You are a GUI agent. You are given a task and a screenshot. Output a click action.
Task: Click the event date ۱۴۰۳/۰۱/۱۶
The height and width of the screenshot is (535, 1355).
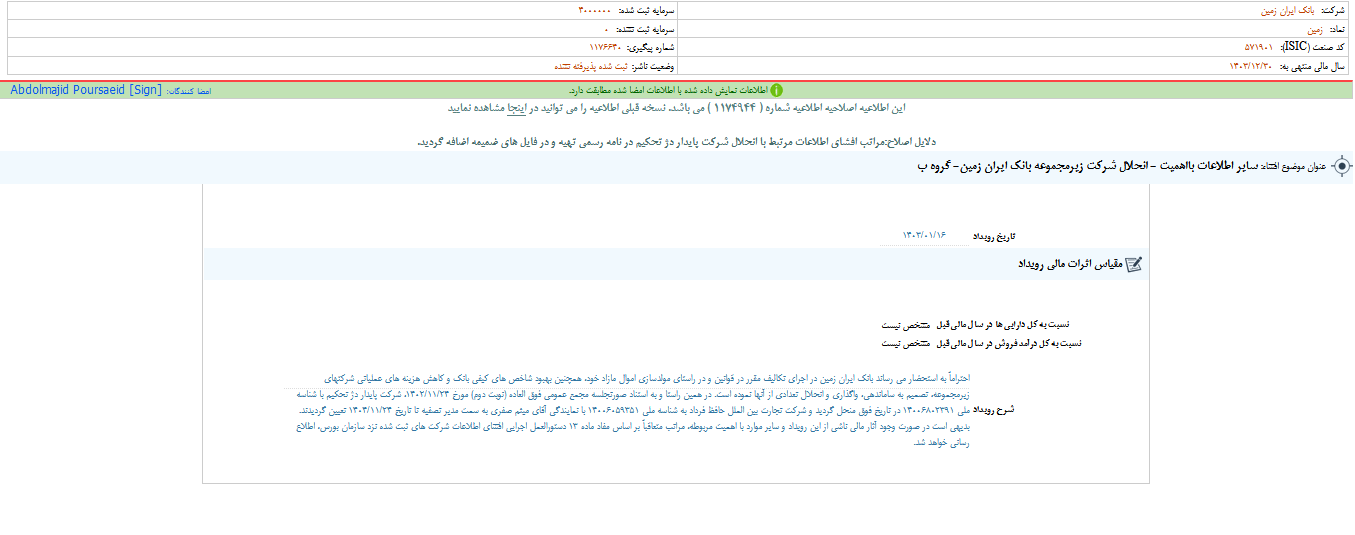924,235
